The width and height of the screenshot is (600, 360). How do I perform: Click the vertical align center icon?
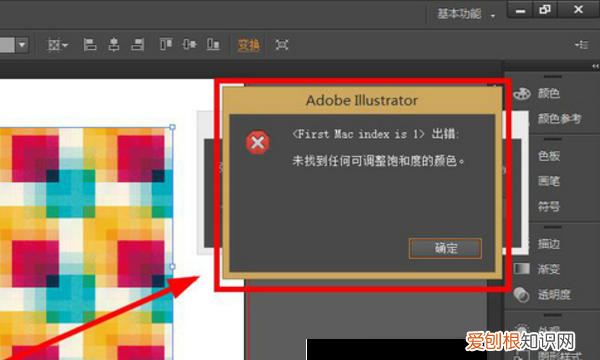coord(189,44)
